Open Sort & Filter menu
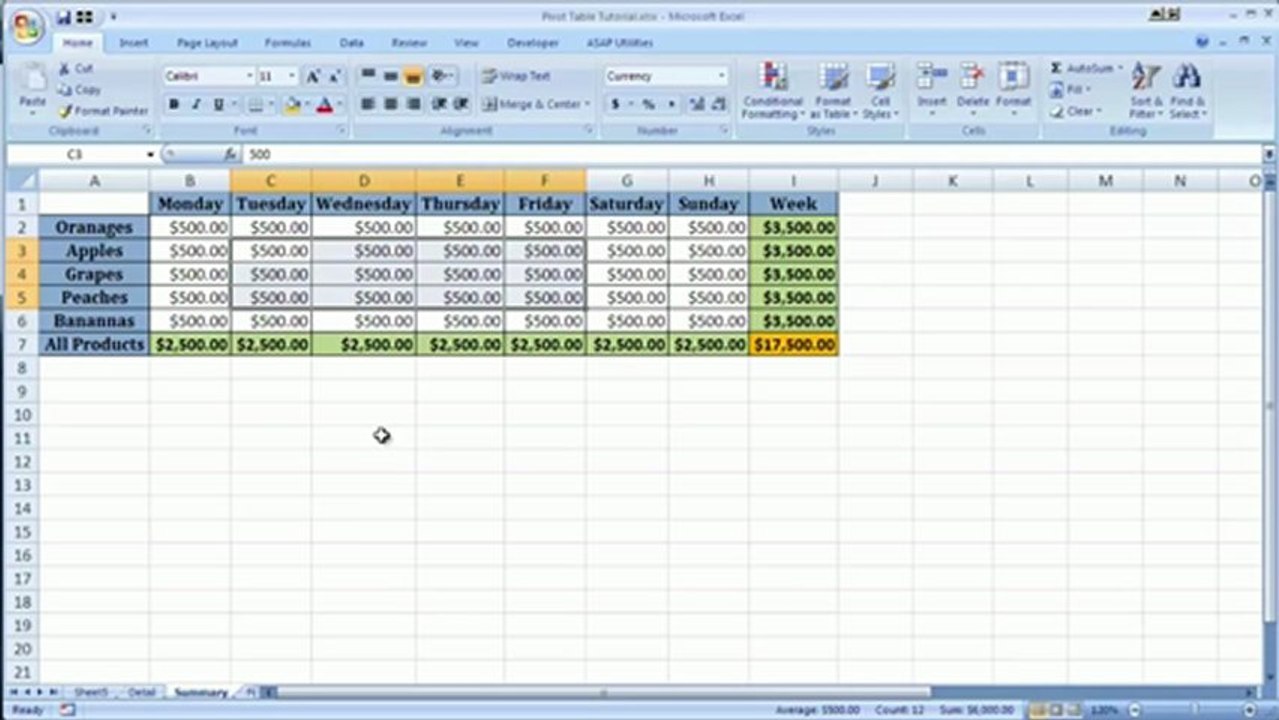 [x=1146, y=91]
